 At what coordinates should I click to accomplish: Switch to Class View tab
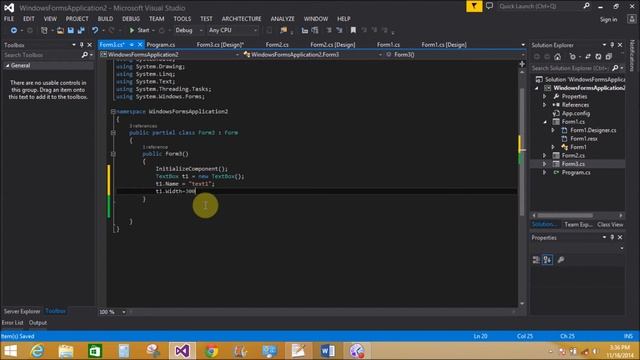tap(610, 224)
